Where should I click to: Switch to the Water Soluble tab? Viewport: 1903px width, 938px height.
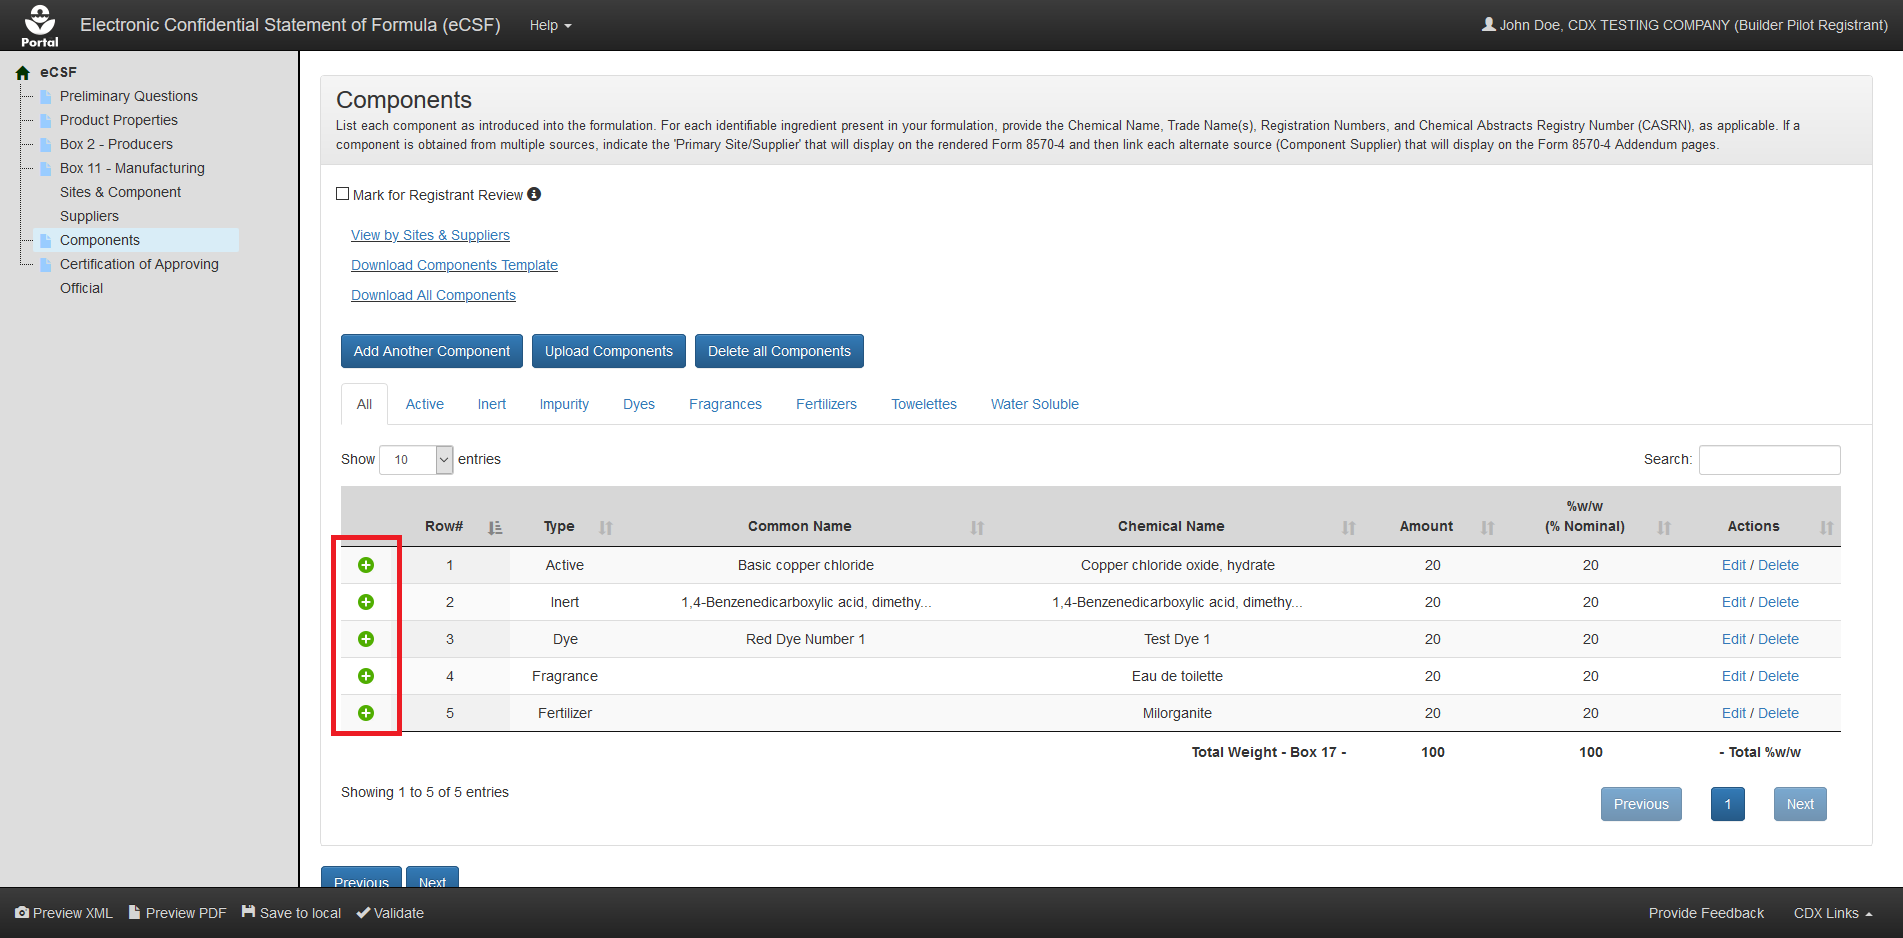coord(1035,404)
